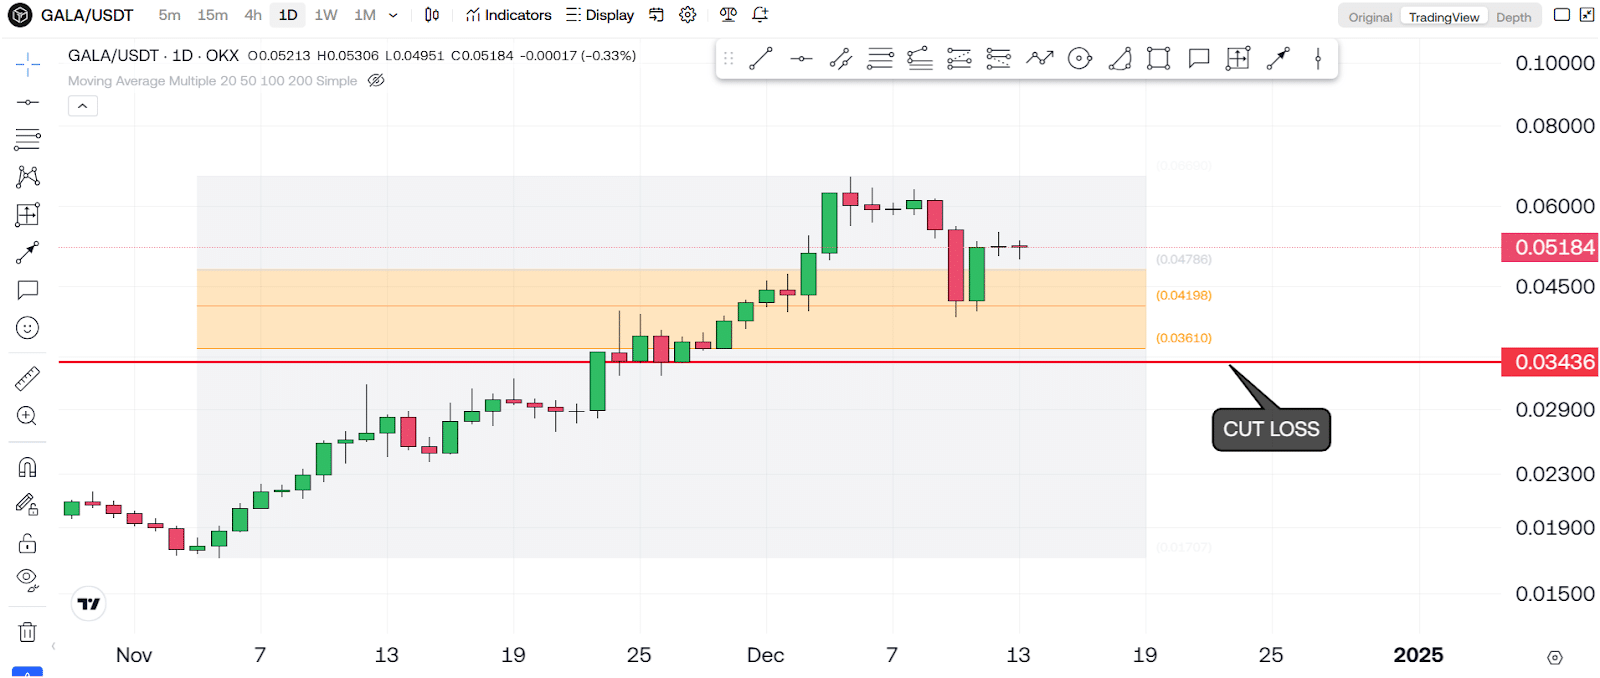
Task: Select the 1D timeframe
Action: click(288, 15)
